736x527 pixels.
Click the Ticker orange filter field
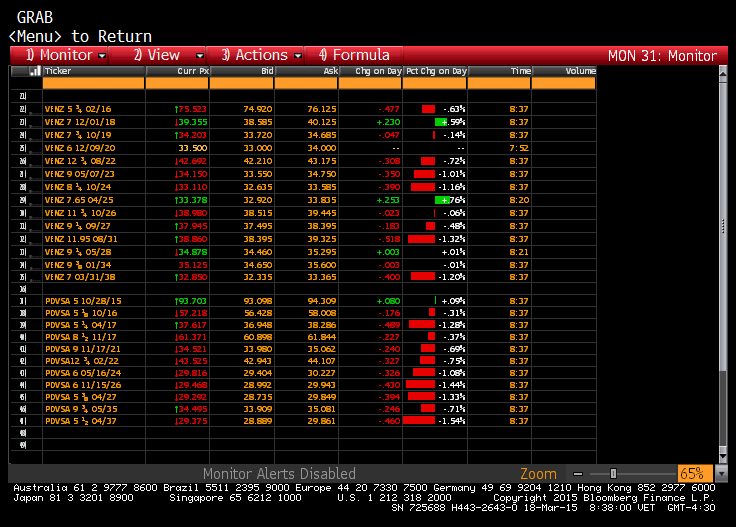coord(93,83)
